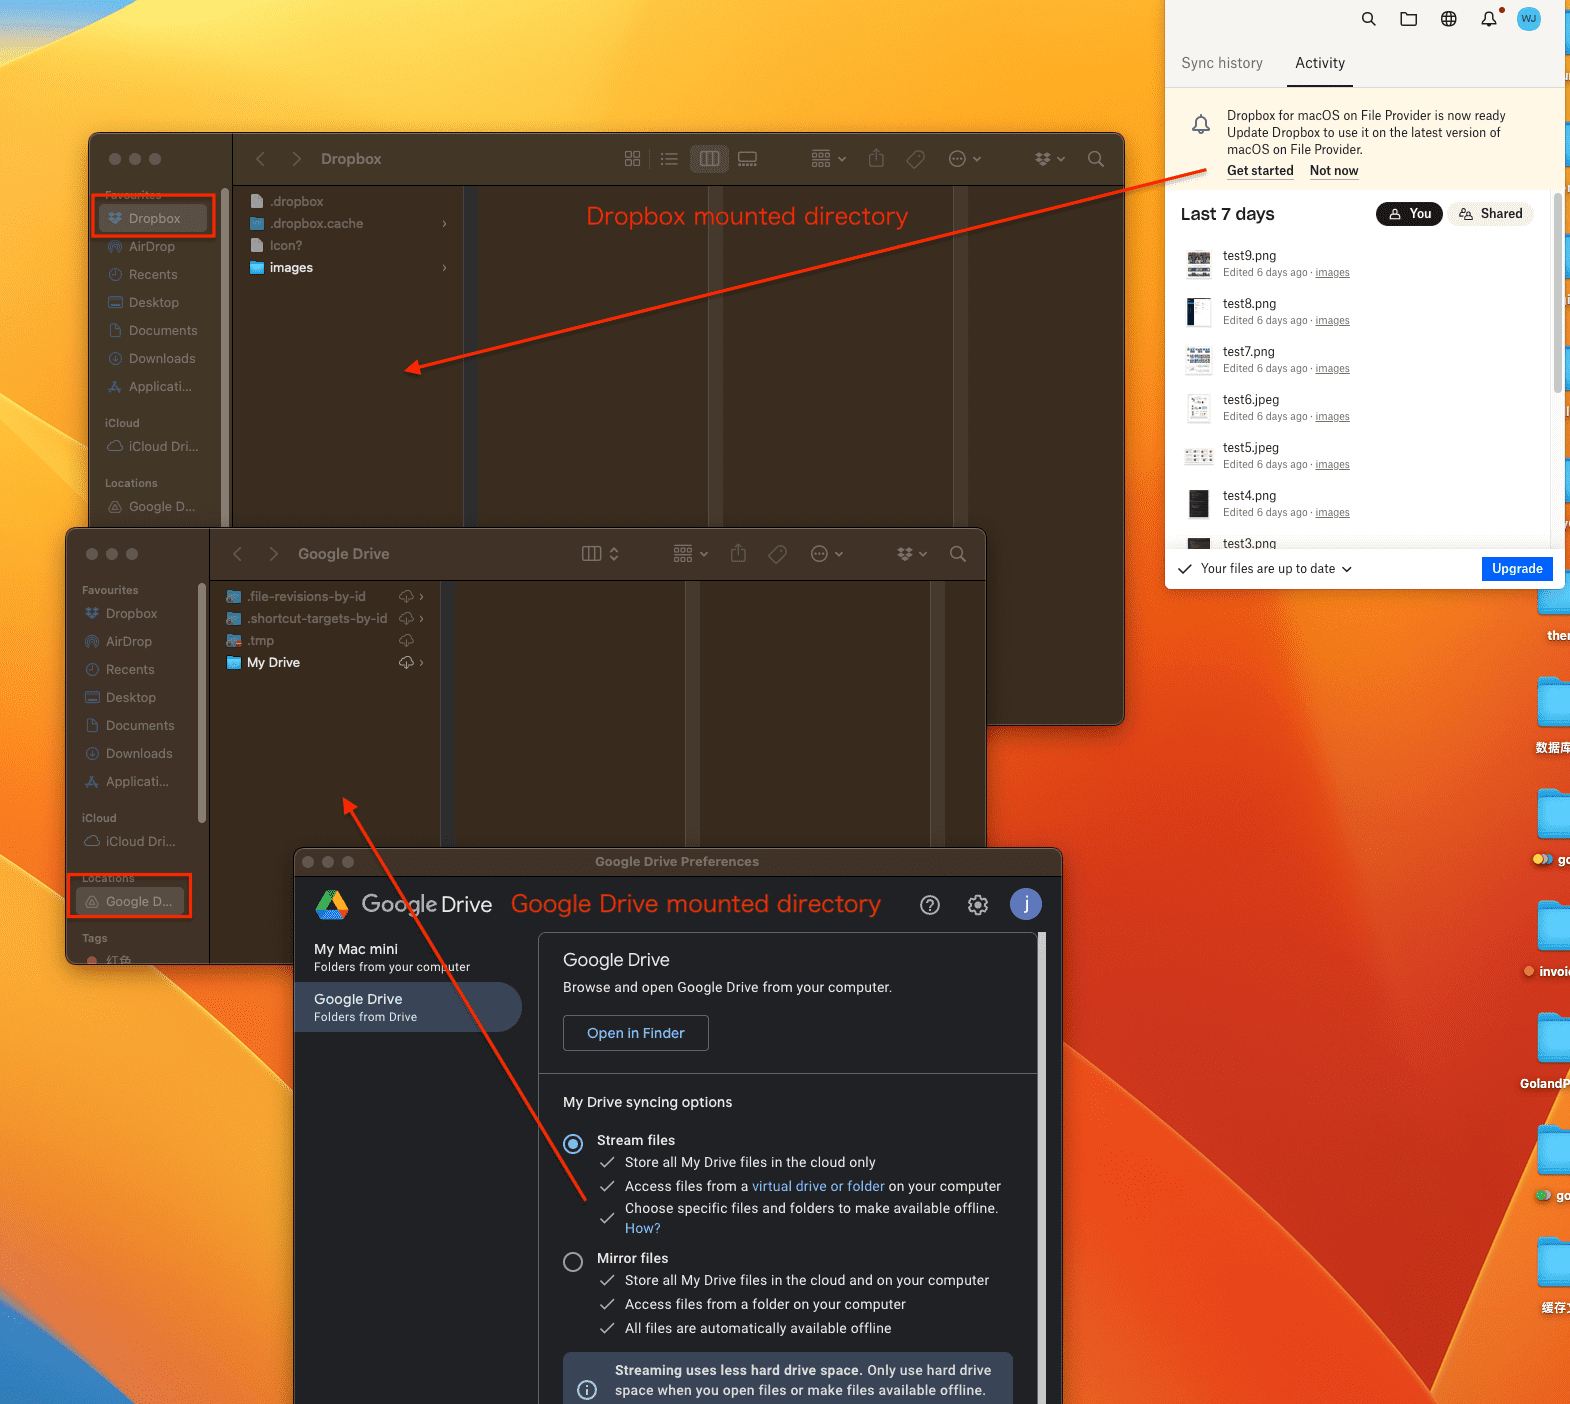Viewport: 1570px width, 1404px height.
Task: Click search icon in Google Drive Finder
Action: 958,554
